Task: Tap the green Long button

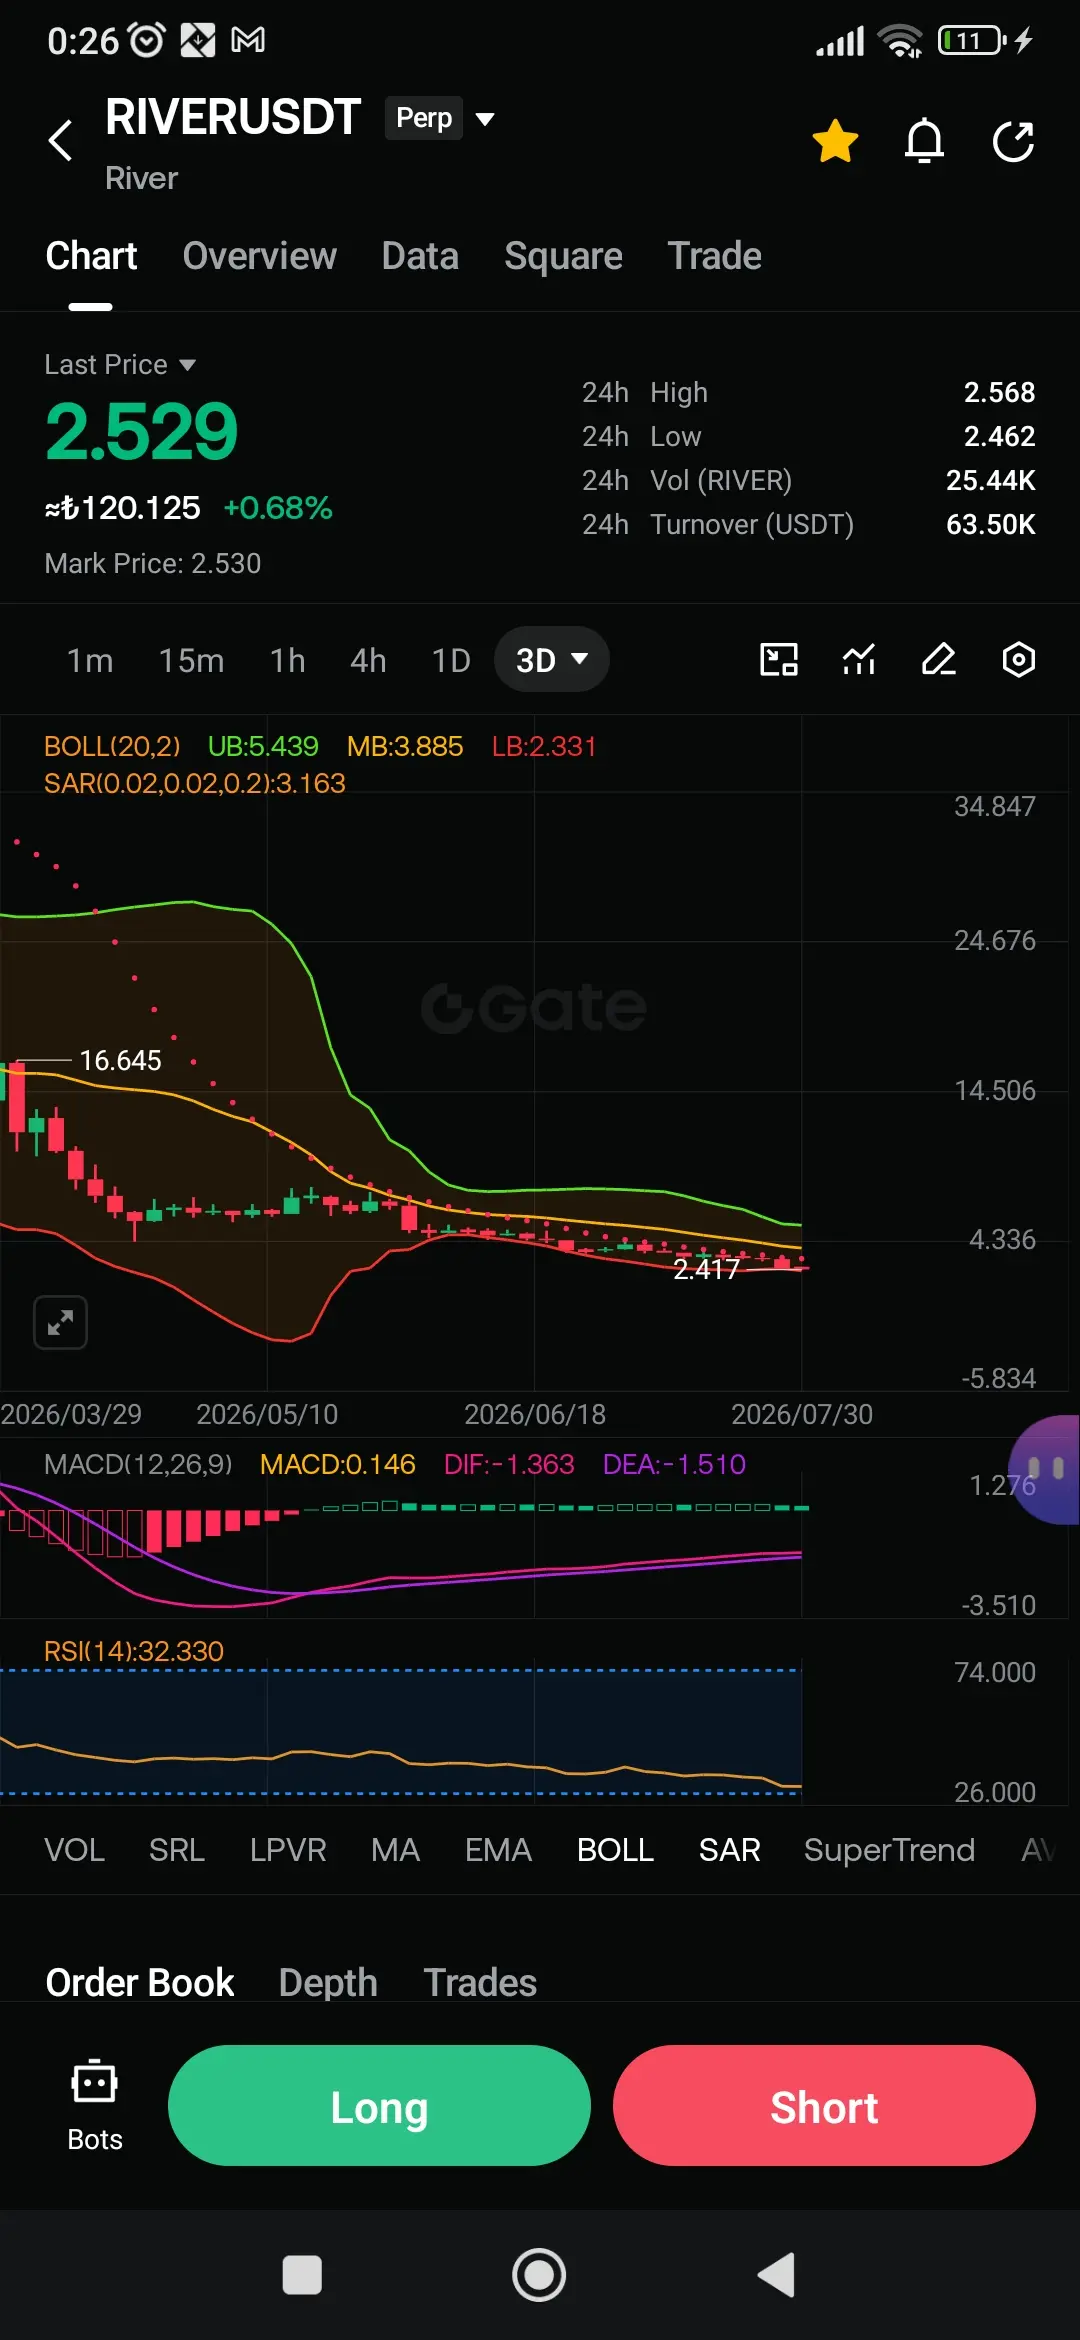Action: click(x=379, y=2105)
